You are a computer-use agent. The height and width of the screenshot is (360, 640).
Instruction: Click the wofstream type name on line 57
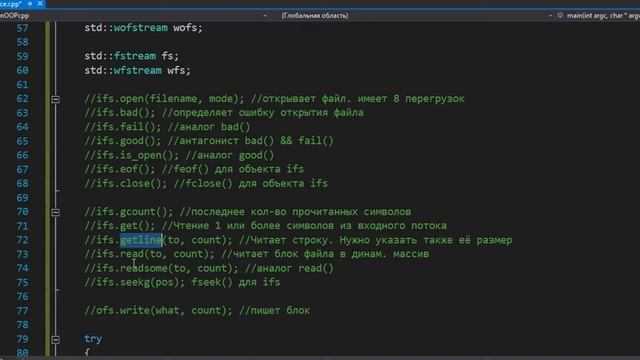click(x=141, y=28)
